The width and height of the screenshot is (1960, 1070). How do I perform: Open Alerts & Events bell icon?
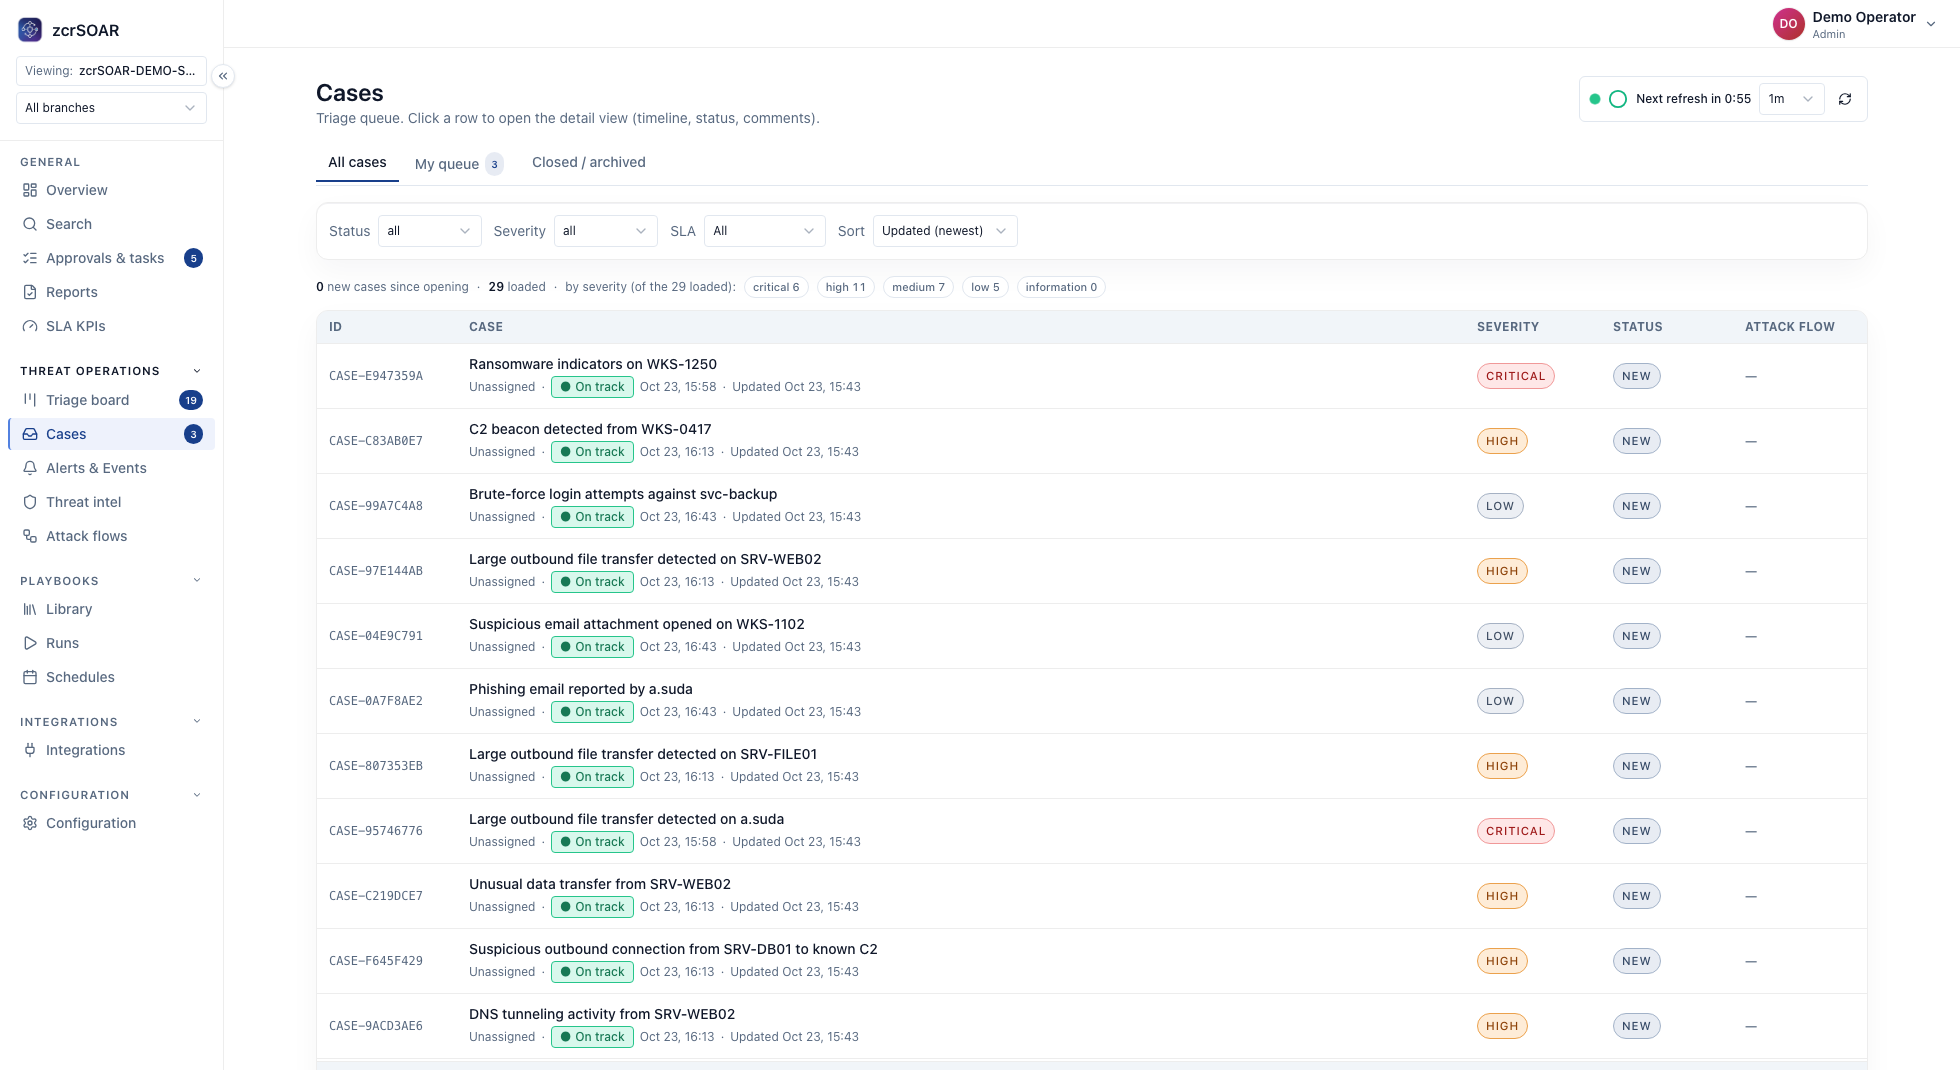pyautogui.click(x=30, y=468)
